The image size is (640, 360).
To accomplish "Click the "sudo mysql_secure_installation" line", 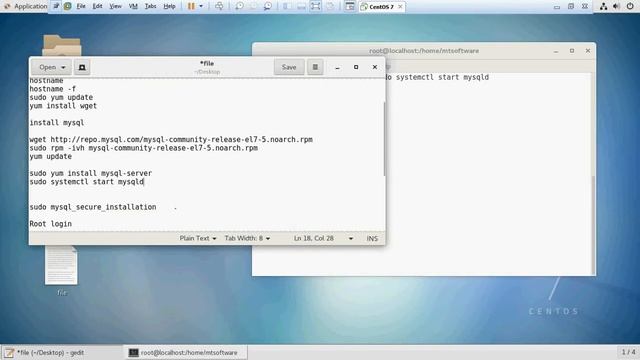I will point(93,207).
